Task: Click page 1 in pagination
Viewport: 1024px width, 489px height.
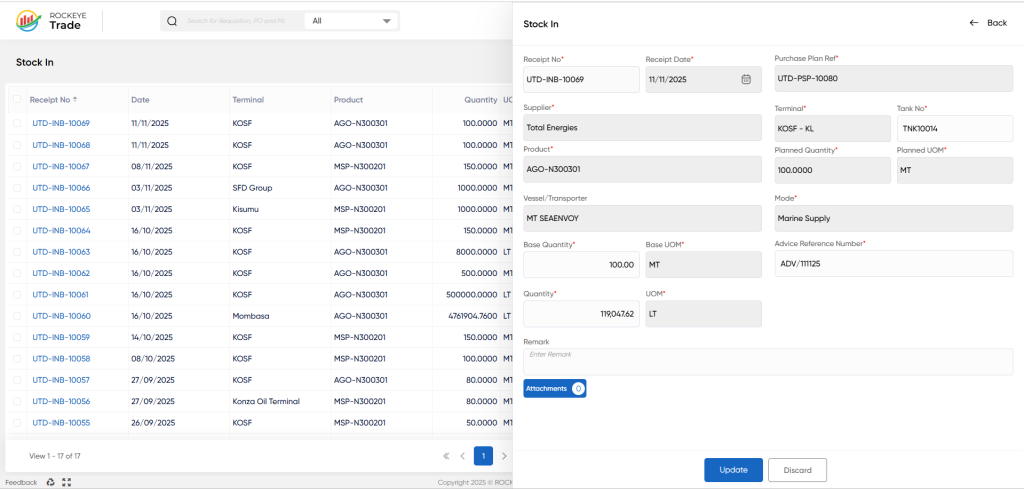Action: pos(483,456)
